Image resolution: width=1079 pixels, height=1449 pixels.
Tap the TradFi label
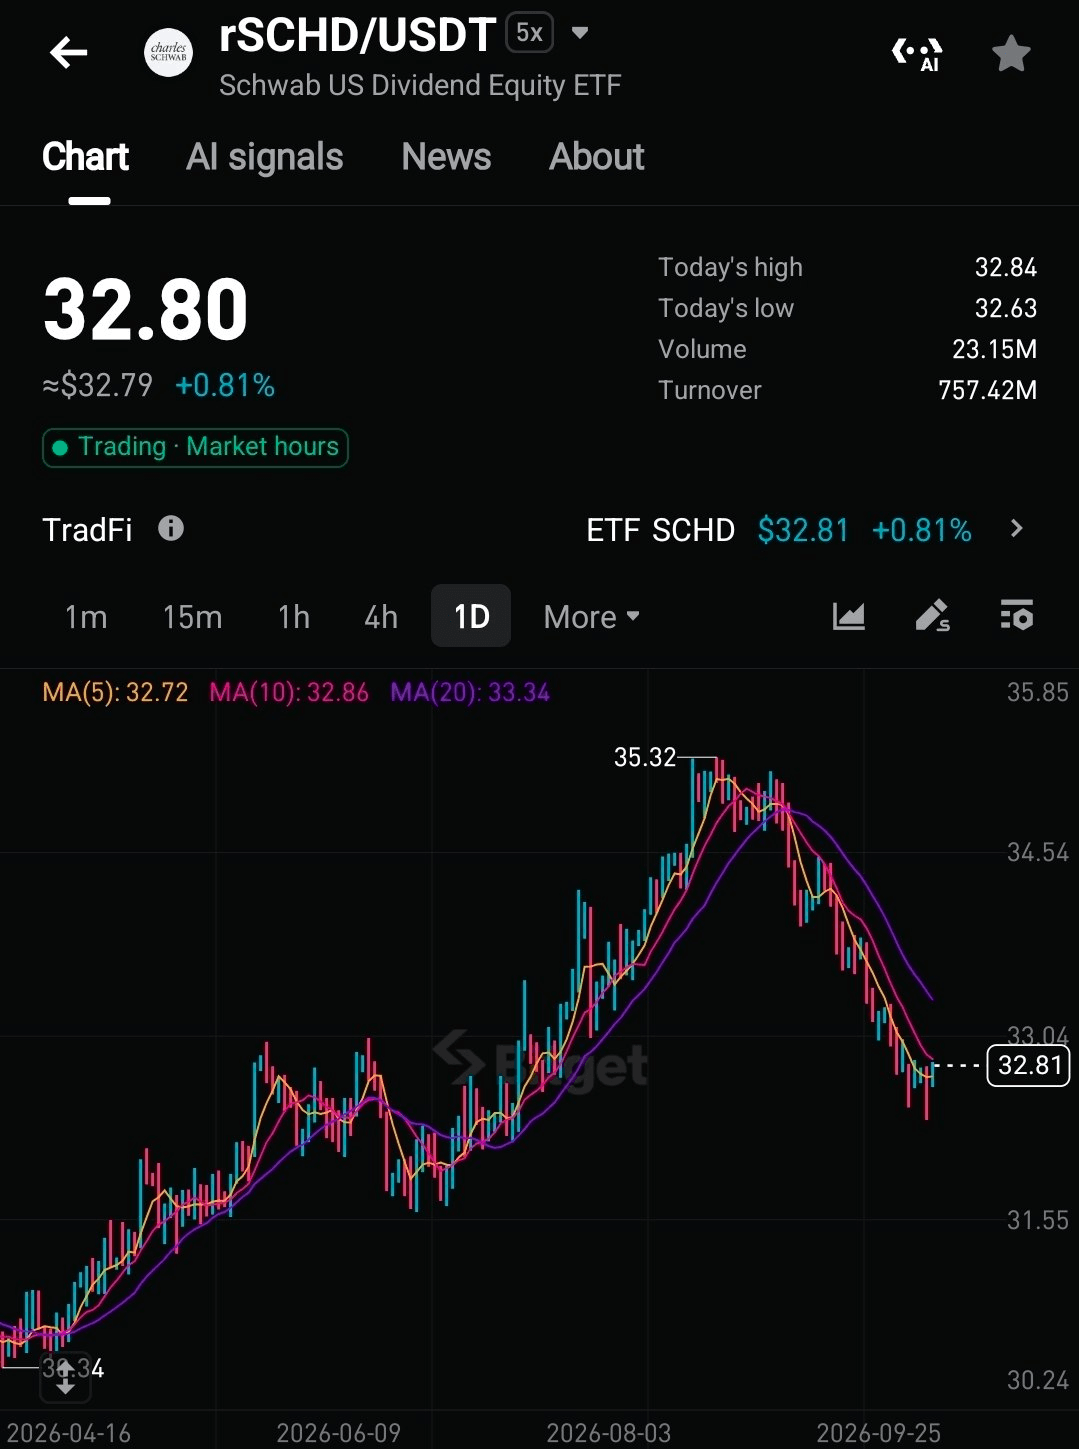pos(87,529)
